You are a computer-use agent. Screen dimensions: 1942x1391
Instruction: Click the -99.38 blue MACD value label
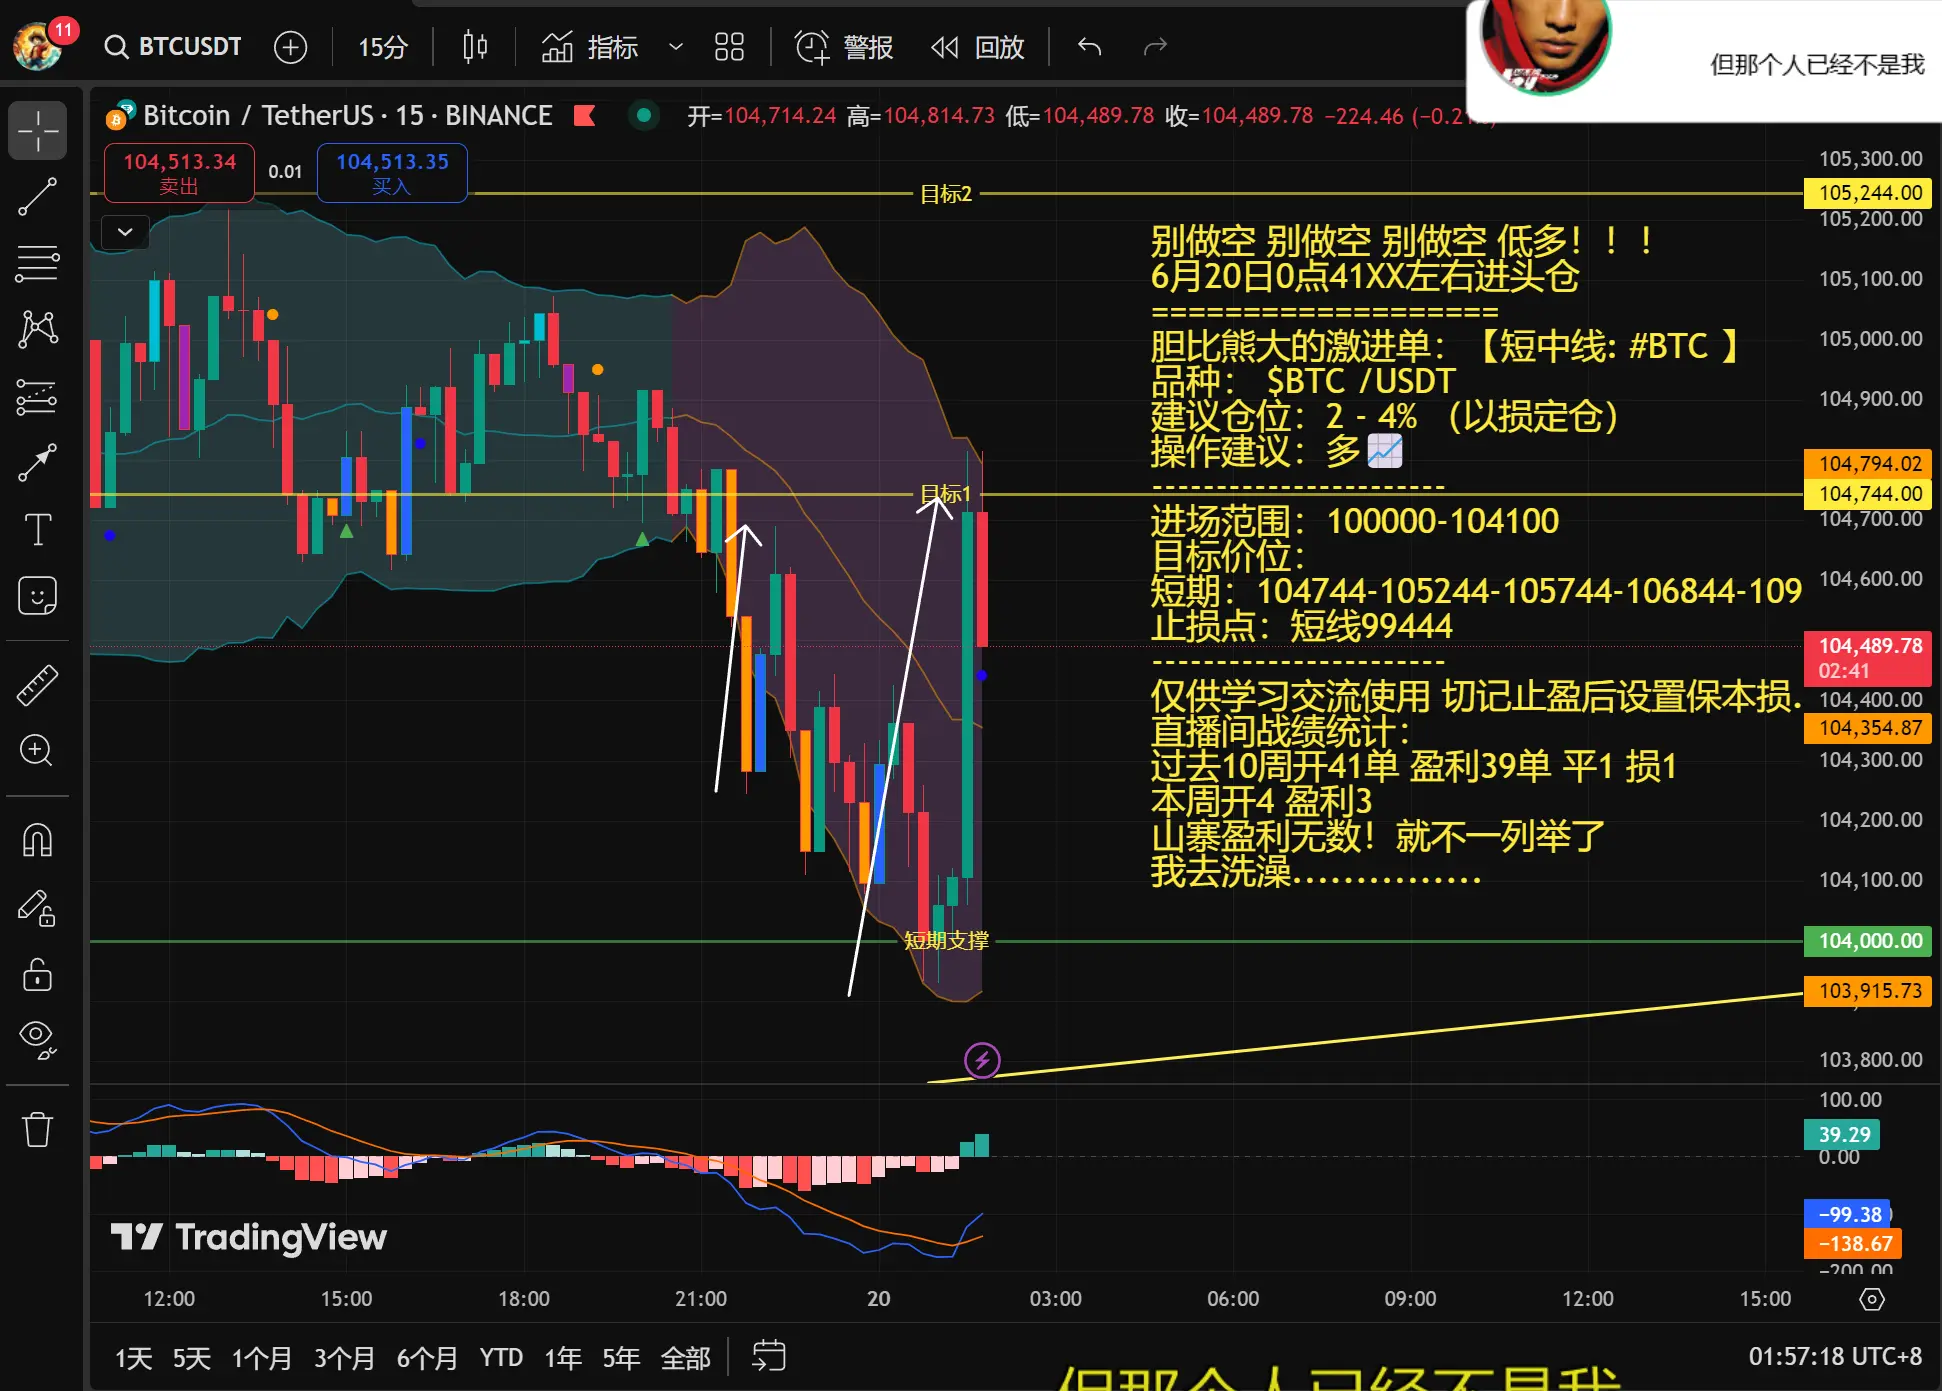click(x=1847, y=1214)
